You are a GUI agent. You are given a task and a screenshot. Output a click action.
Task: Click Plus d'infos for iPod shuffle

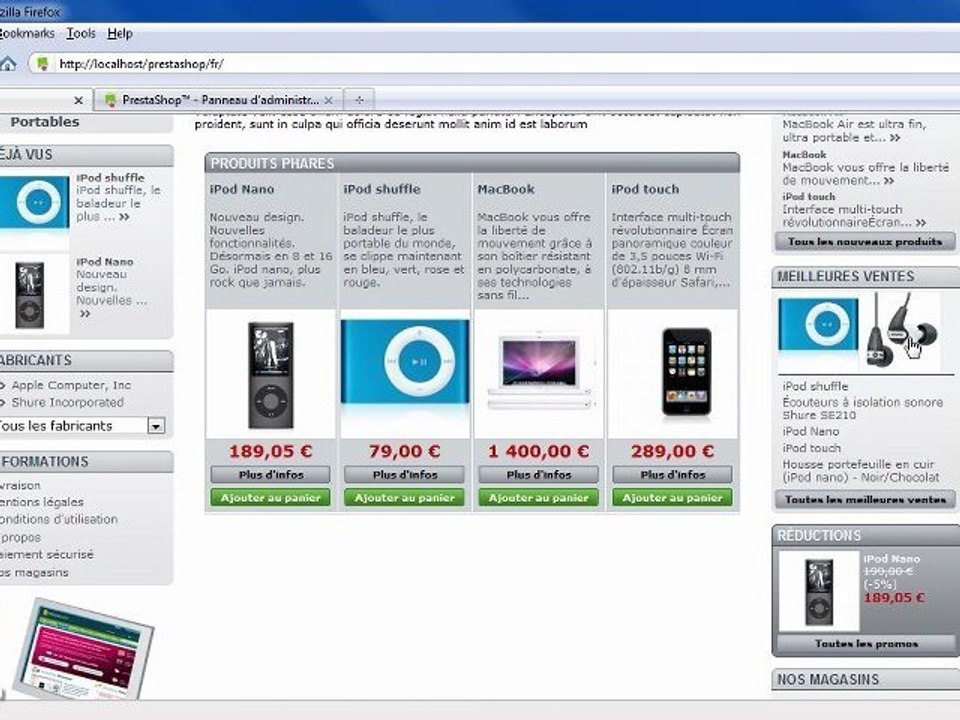[x=404, y=474]
